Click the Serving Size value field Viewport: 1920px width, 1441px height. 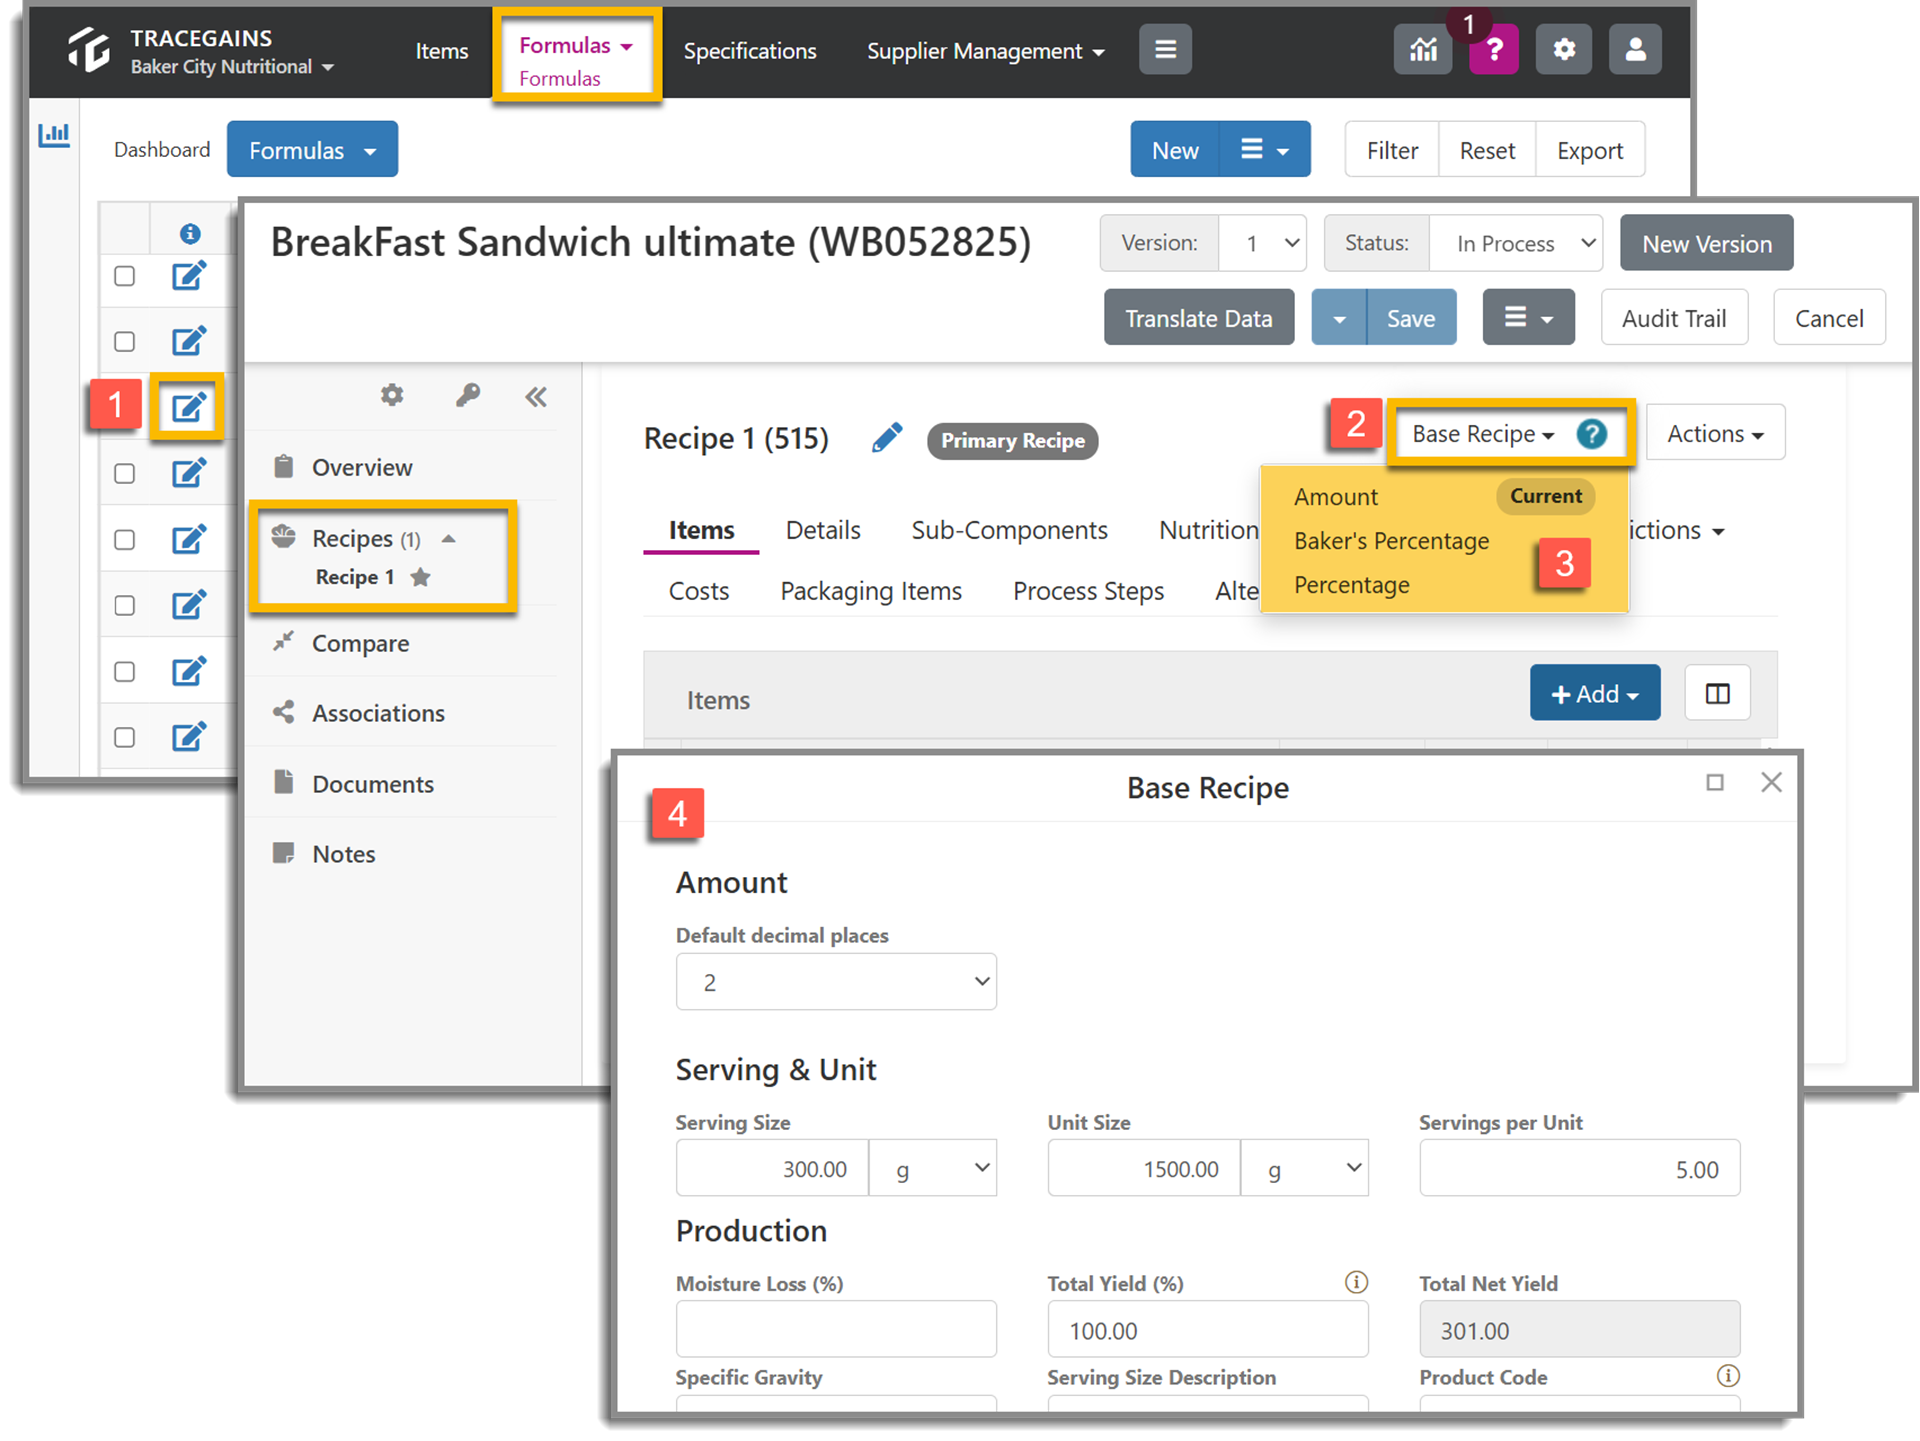(772, 1168)
